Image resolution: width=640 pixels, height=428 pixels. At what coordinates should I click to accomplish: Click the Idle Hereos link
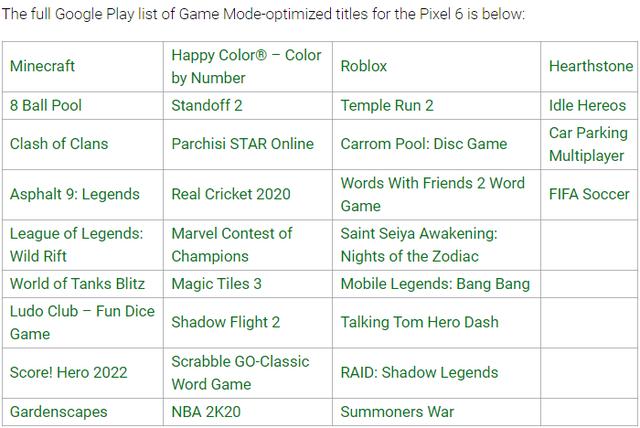point(589,105)
